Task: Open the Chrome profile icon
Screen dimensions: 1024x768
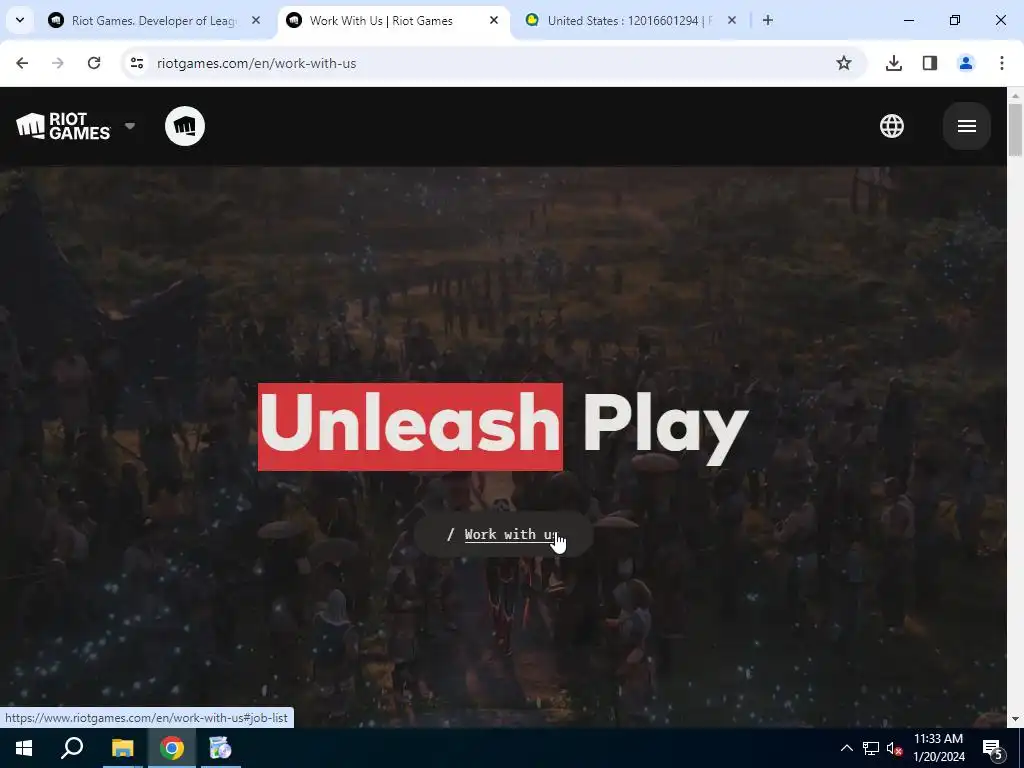Action: 965,63
